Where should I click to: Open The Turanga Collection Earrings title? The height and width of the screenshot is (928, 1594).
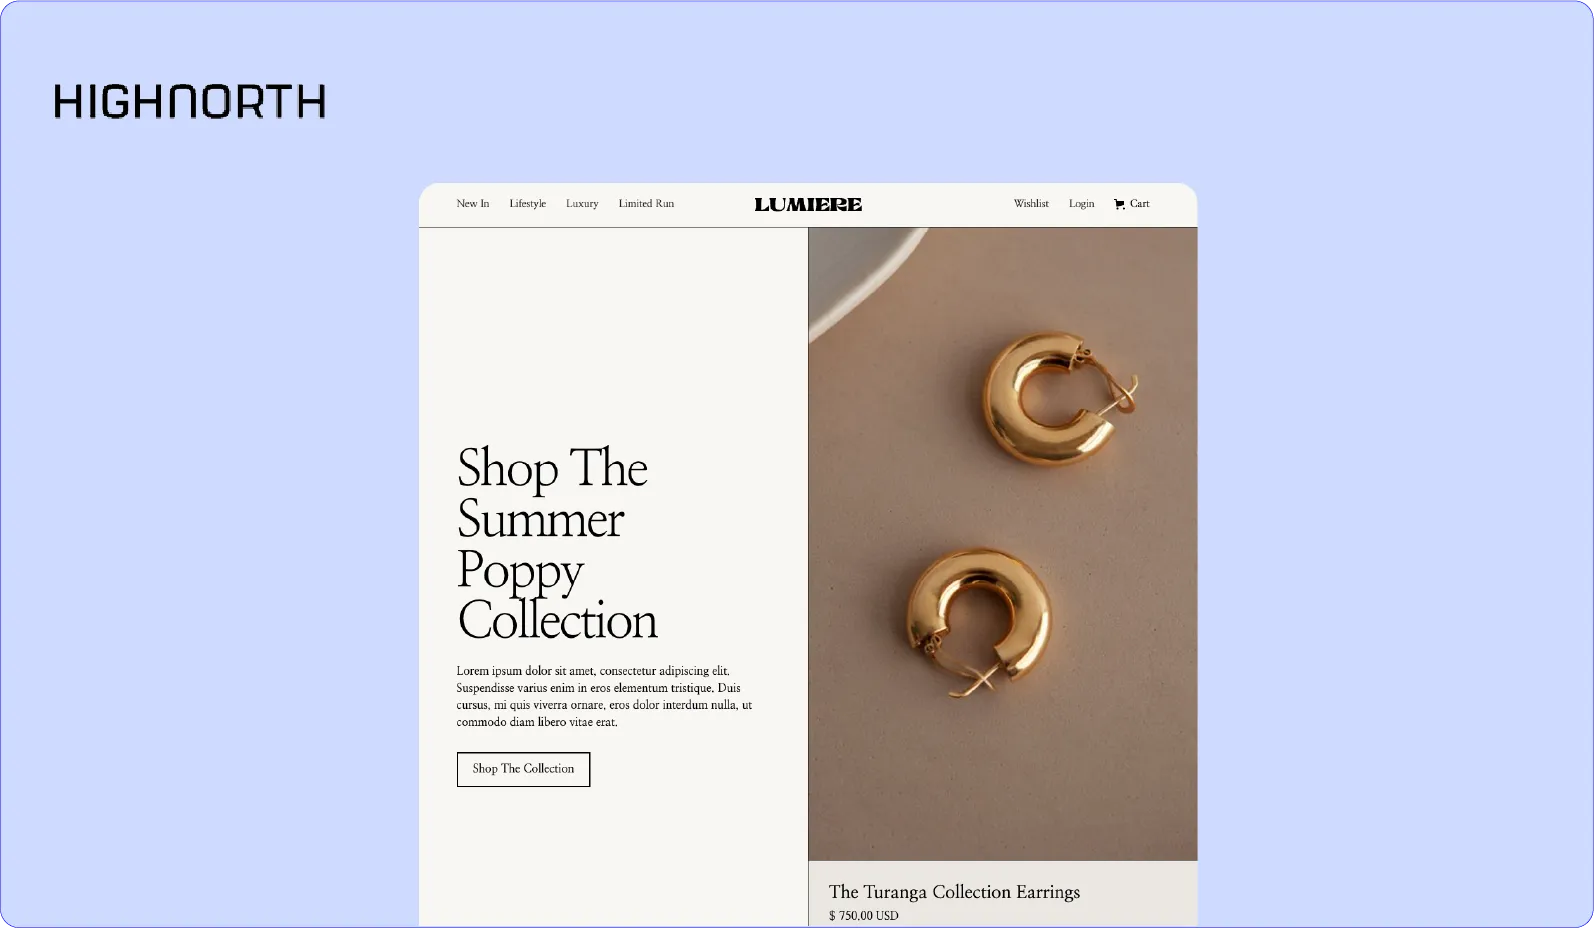tap(954, 891)
